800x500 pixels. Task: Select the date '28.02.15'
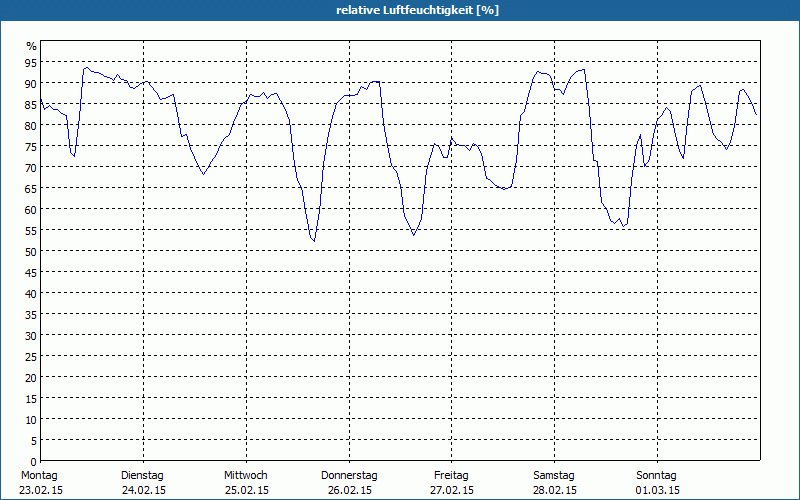(x=555, y=490)
